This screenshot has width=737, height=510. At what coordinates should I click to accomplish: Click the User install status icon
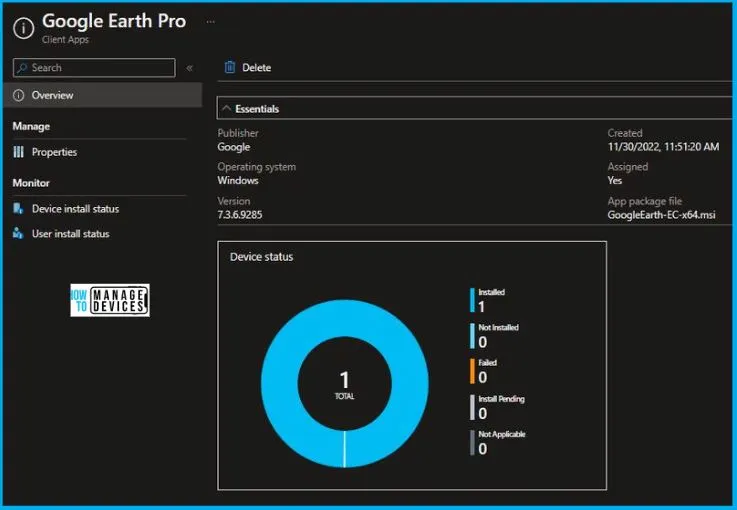tap(18, 233)
